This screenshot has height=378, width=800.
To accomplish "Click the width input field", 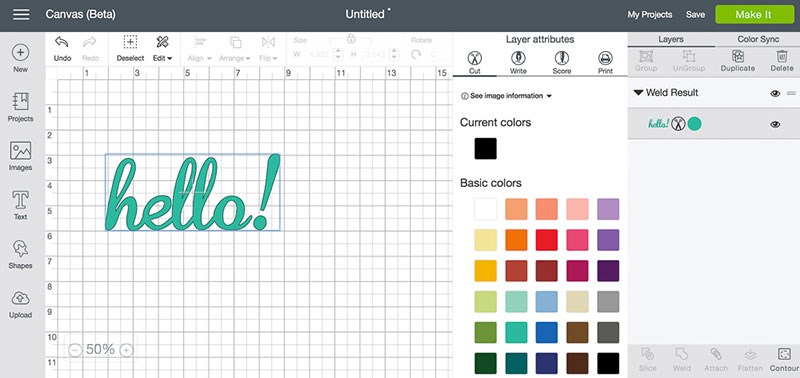I will 320,54.
